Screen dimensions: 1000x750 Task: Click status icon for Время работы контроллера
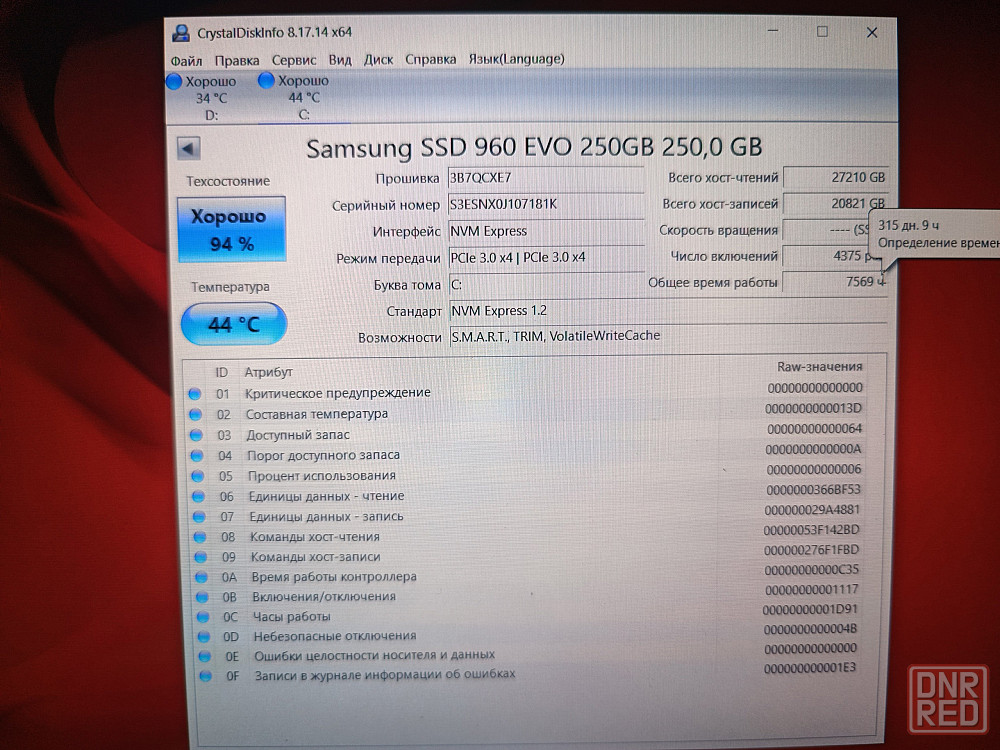[x=202, y=577]
